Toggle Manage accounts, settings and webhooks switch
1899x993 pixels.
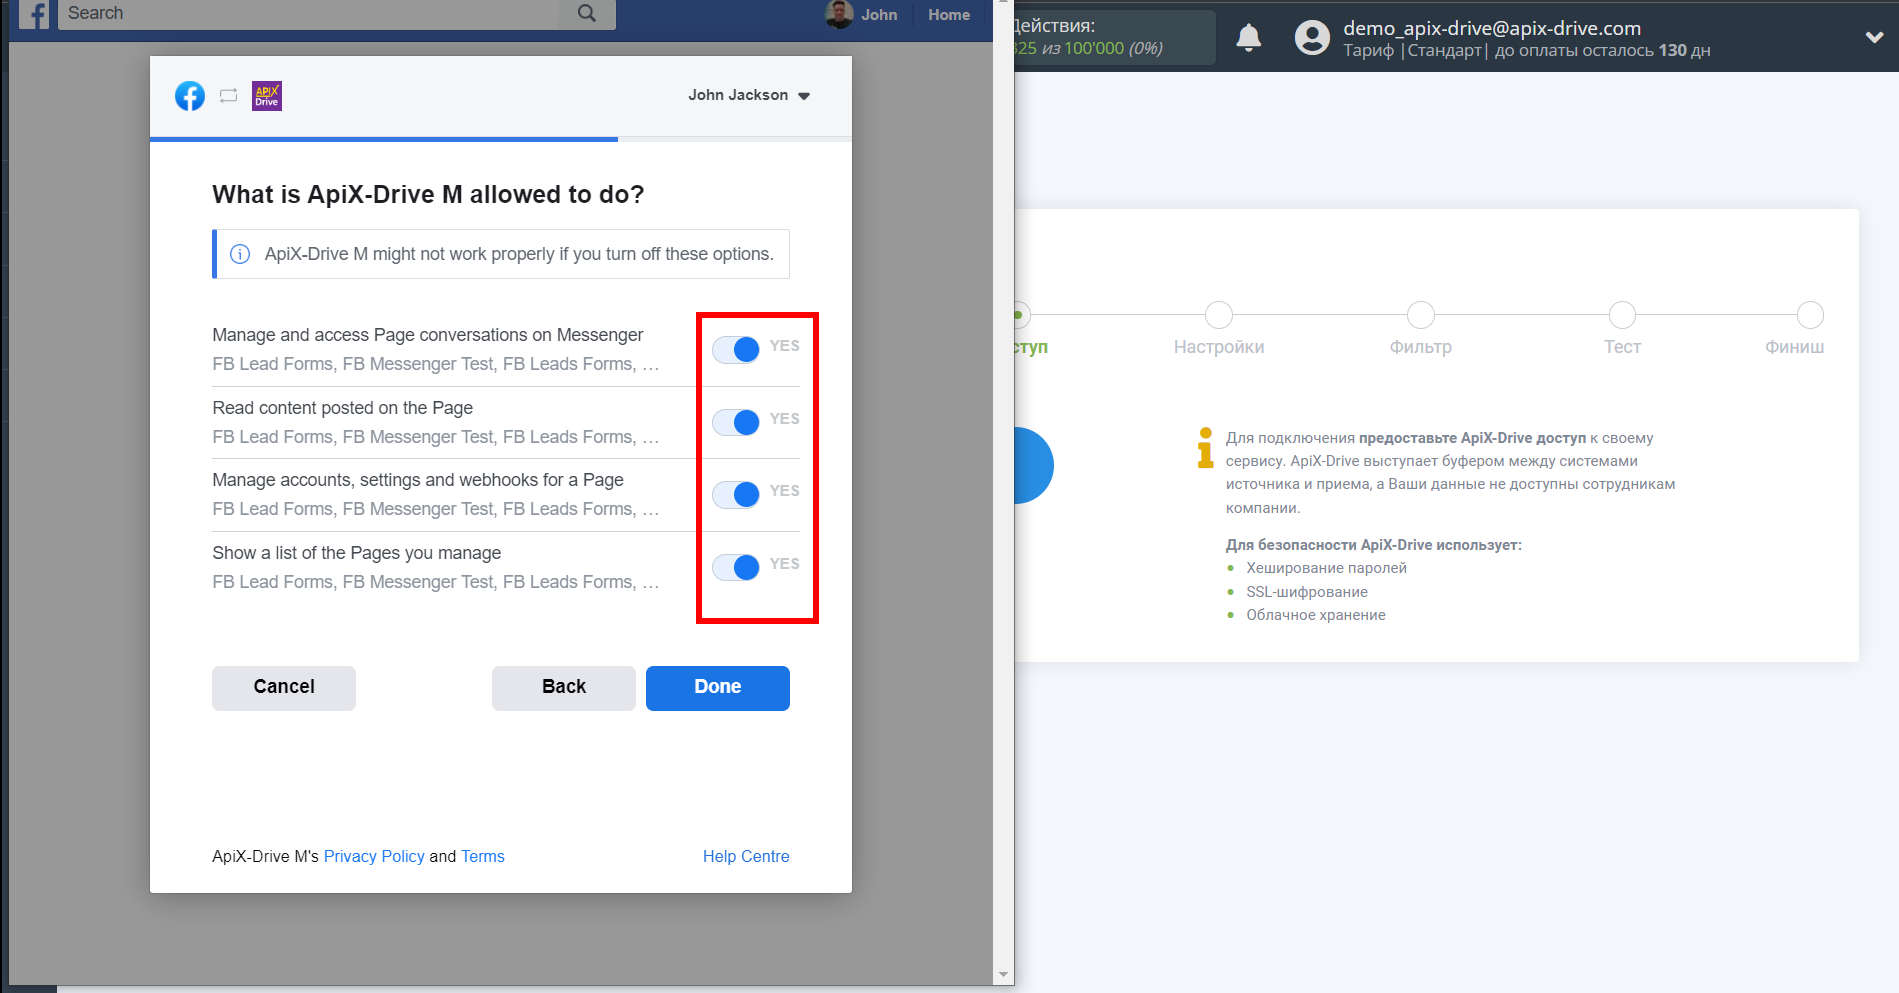point(736,494)
